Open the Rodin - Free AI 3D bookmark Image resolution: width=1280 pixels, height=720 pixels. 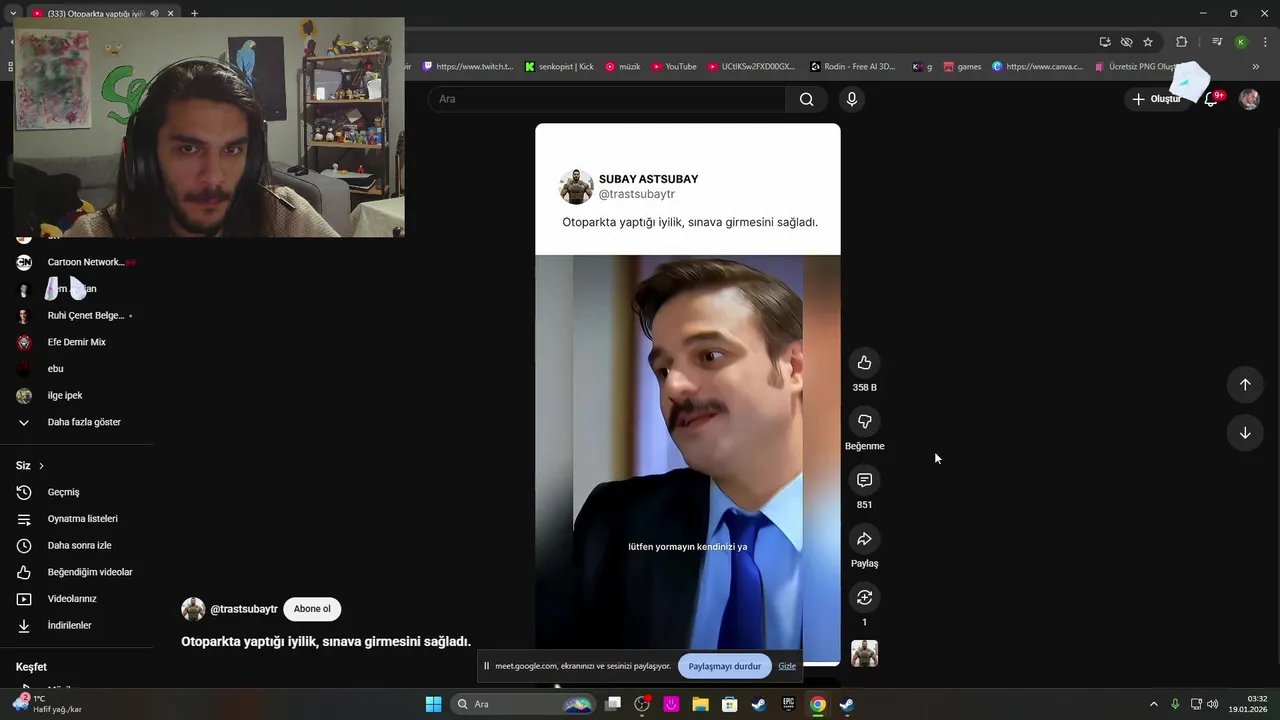pyautogui.click(x=853, y=67)
